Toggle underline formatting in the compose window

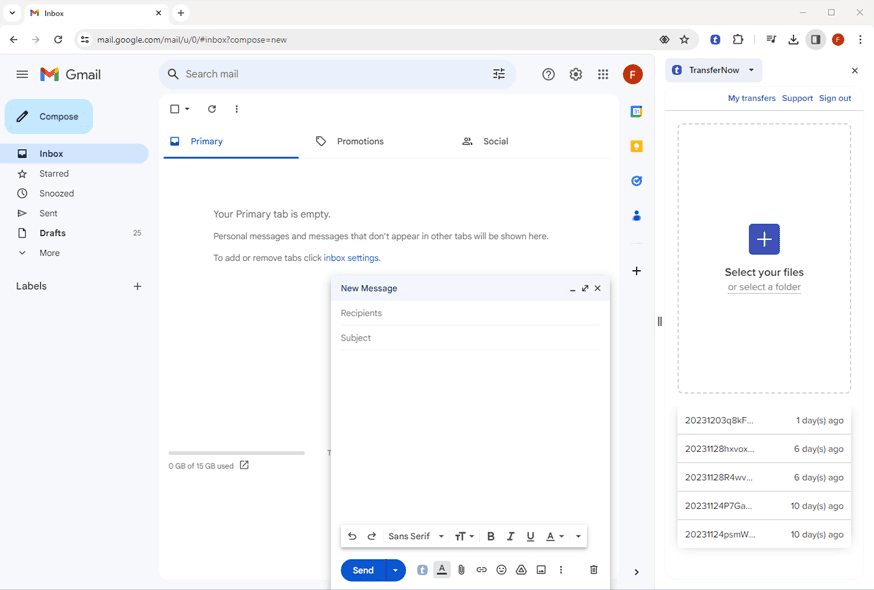point(530,536)
